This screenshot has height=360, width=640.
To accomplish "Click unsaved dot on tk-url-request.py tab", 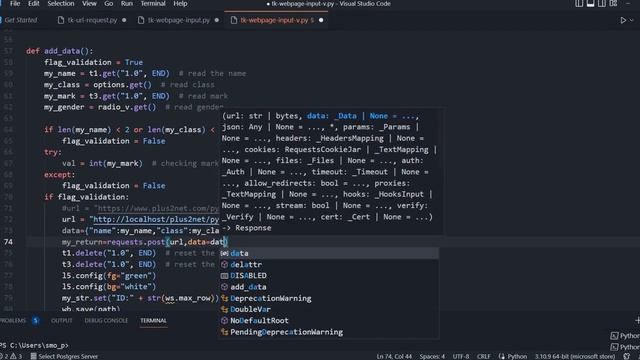I will click(124, 20).
